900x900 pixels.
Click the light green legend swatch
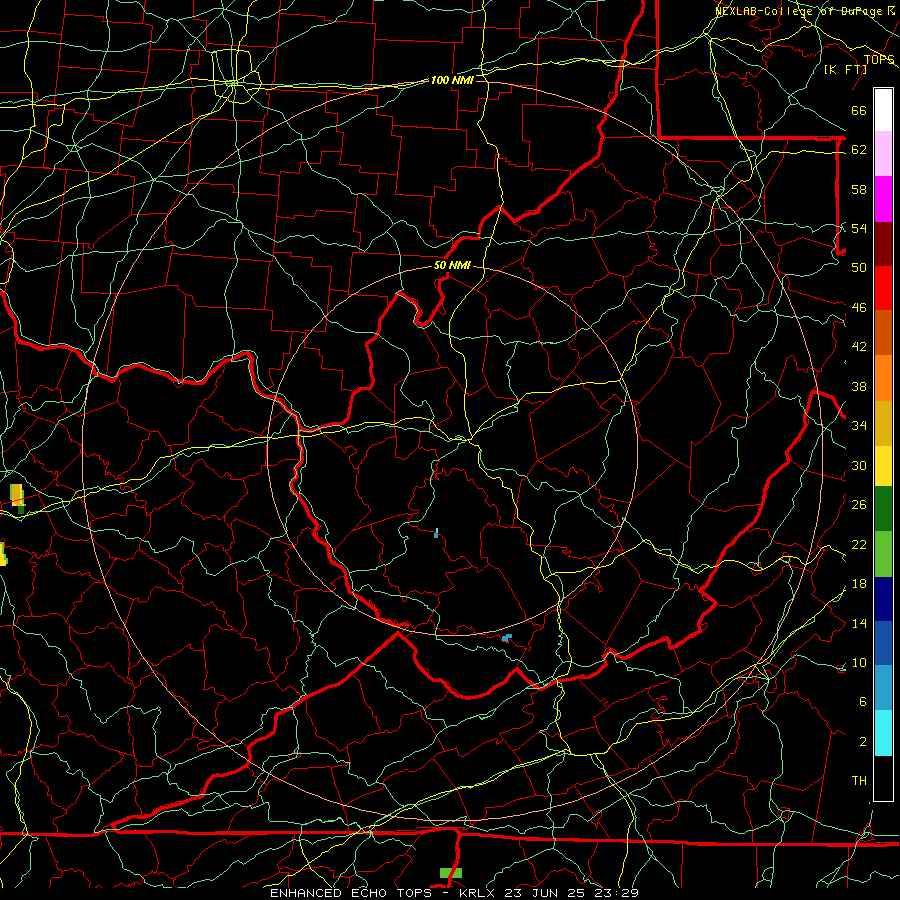click(883, 554)
